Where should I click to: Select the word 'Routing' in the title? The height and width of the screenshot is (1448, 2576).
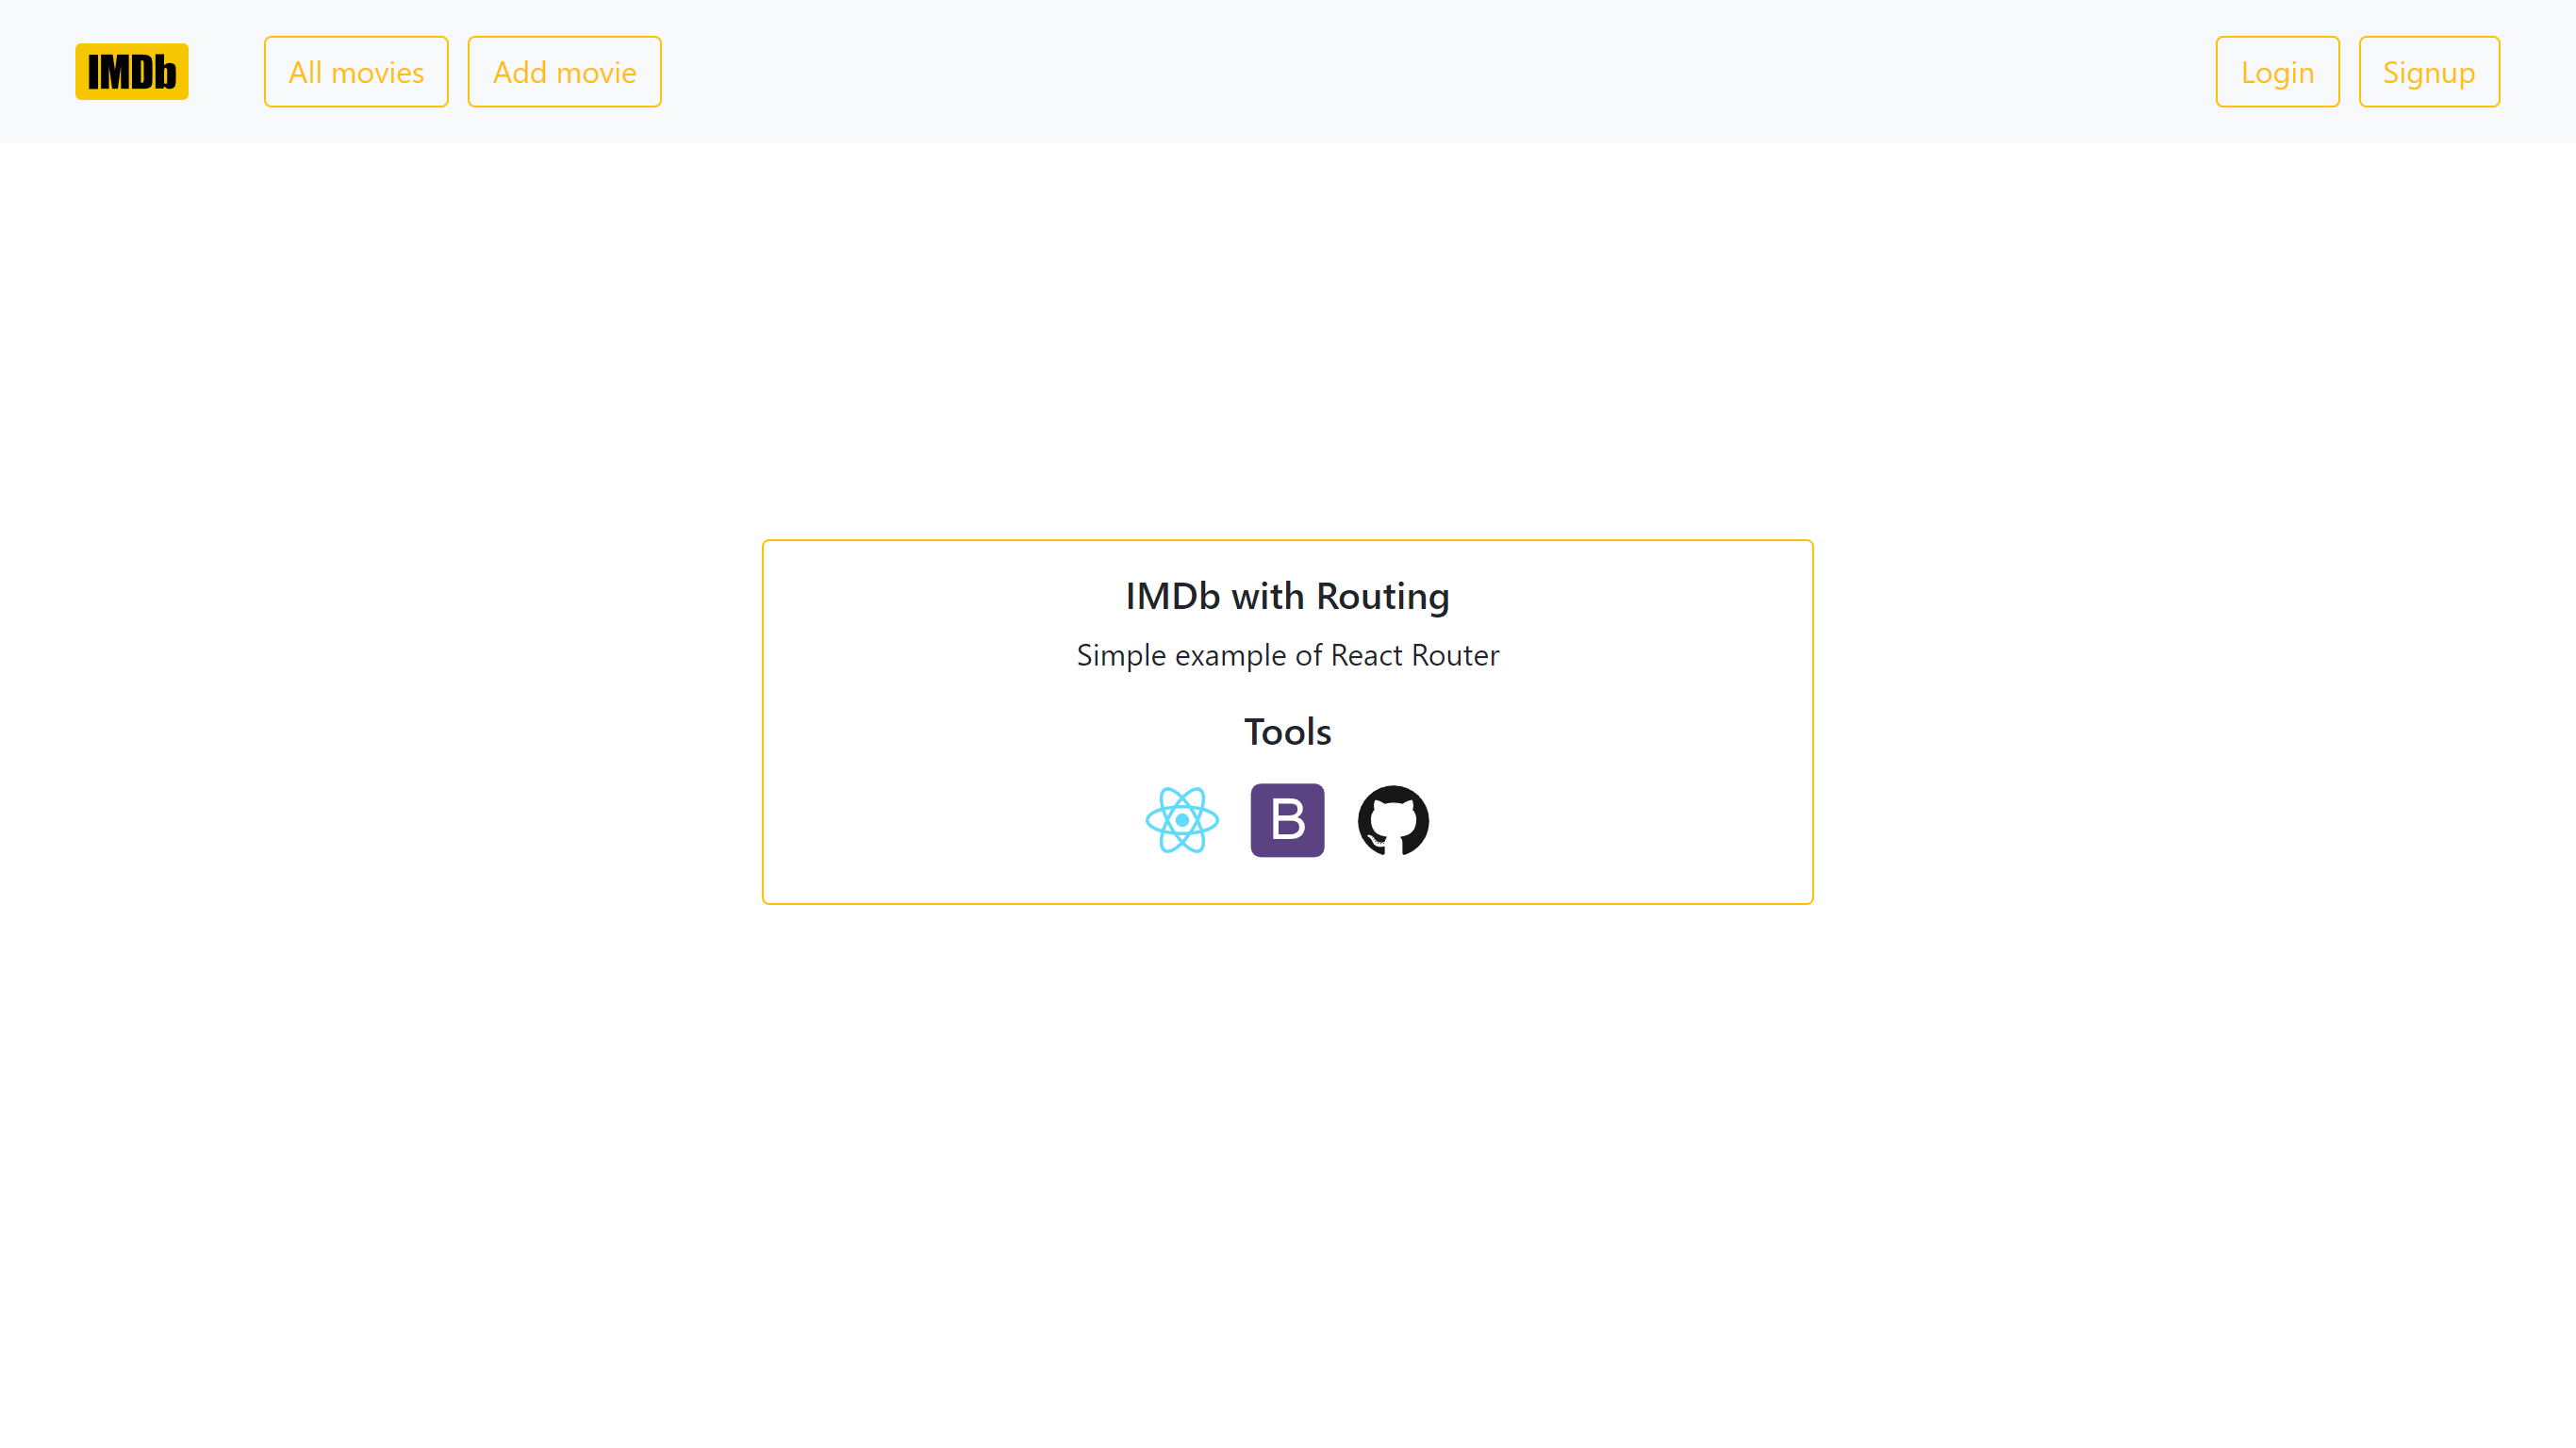1382,596
